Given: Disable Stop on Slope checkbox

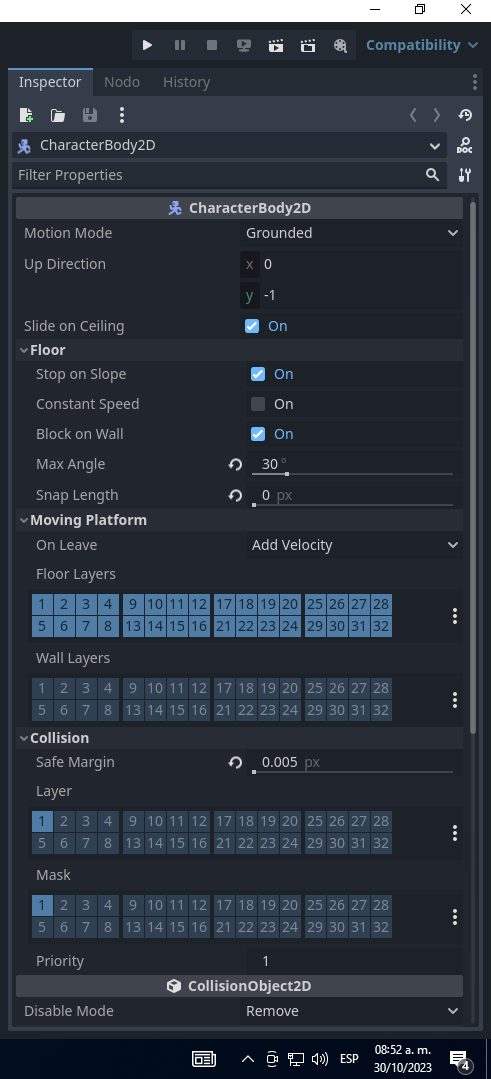Looking at the screenshot, I should point(258,374).
